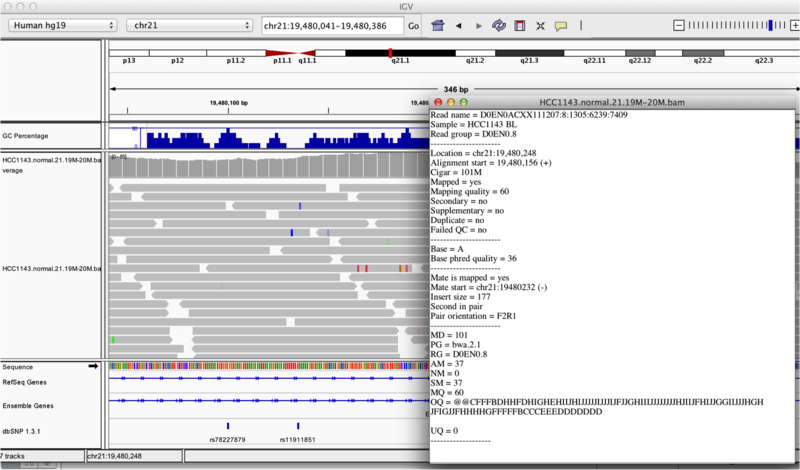
Task: Click the blue zoom level slider marker
Action: pyautogui.click(x=770, y=24)
